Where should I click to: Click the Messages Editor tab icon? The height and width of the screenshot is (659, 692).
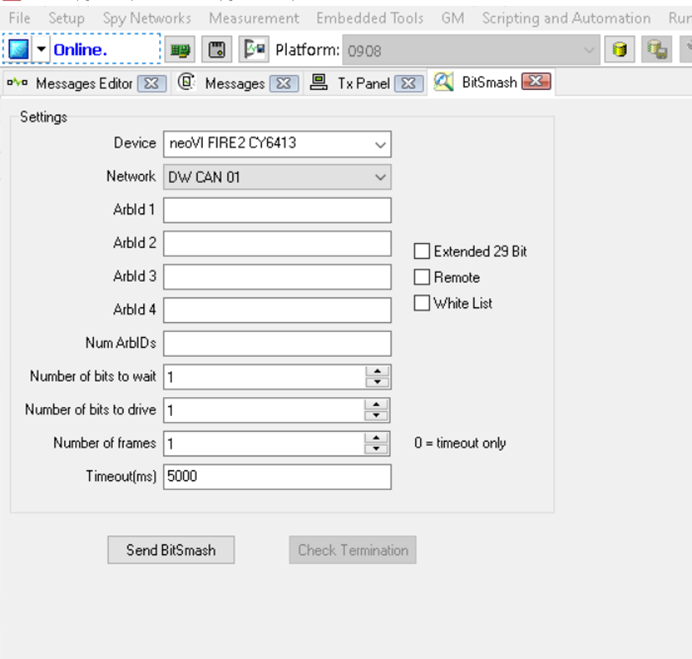18,83
